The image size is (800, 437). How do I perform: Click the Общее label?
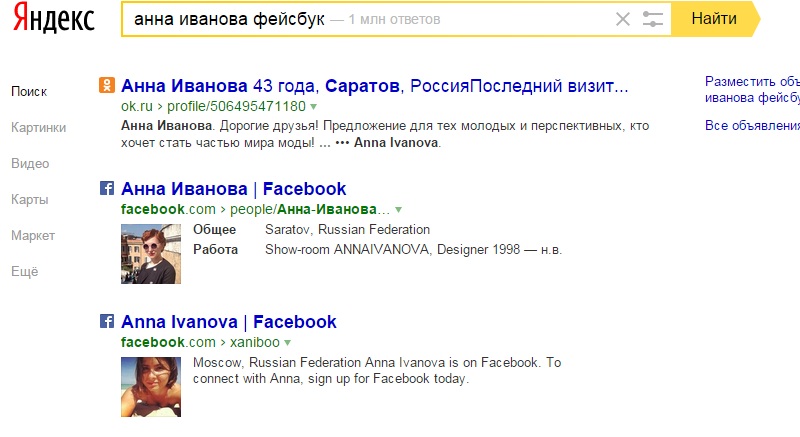(214, 230)
